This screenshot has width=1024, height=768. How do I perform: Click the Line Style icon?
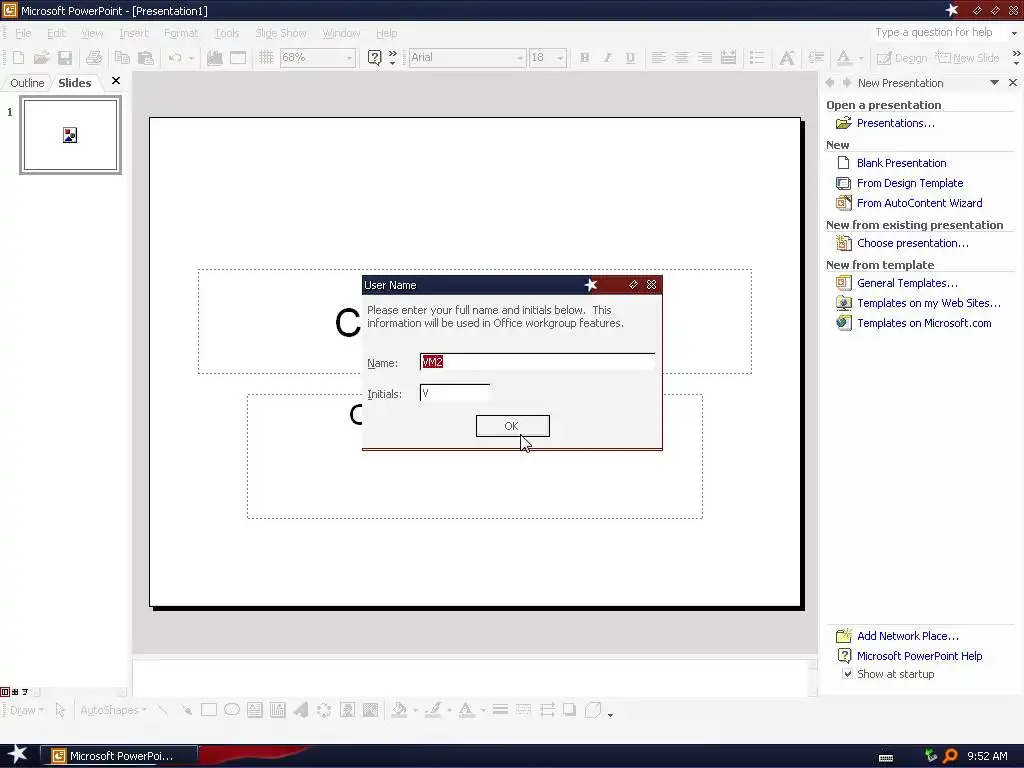(500, 710)
